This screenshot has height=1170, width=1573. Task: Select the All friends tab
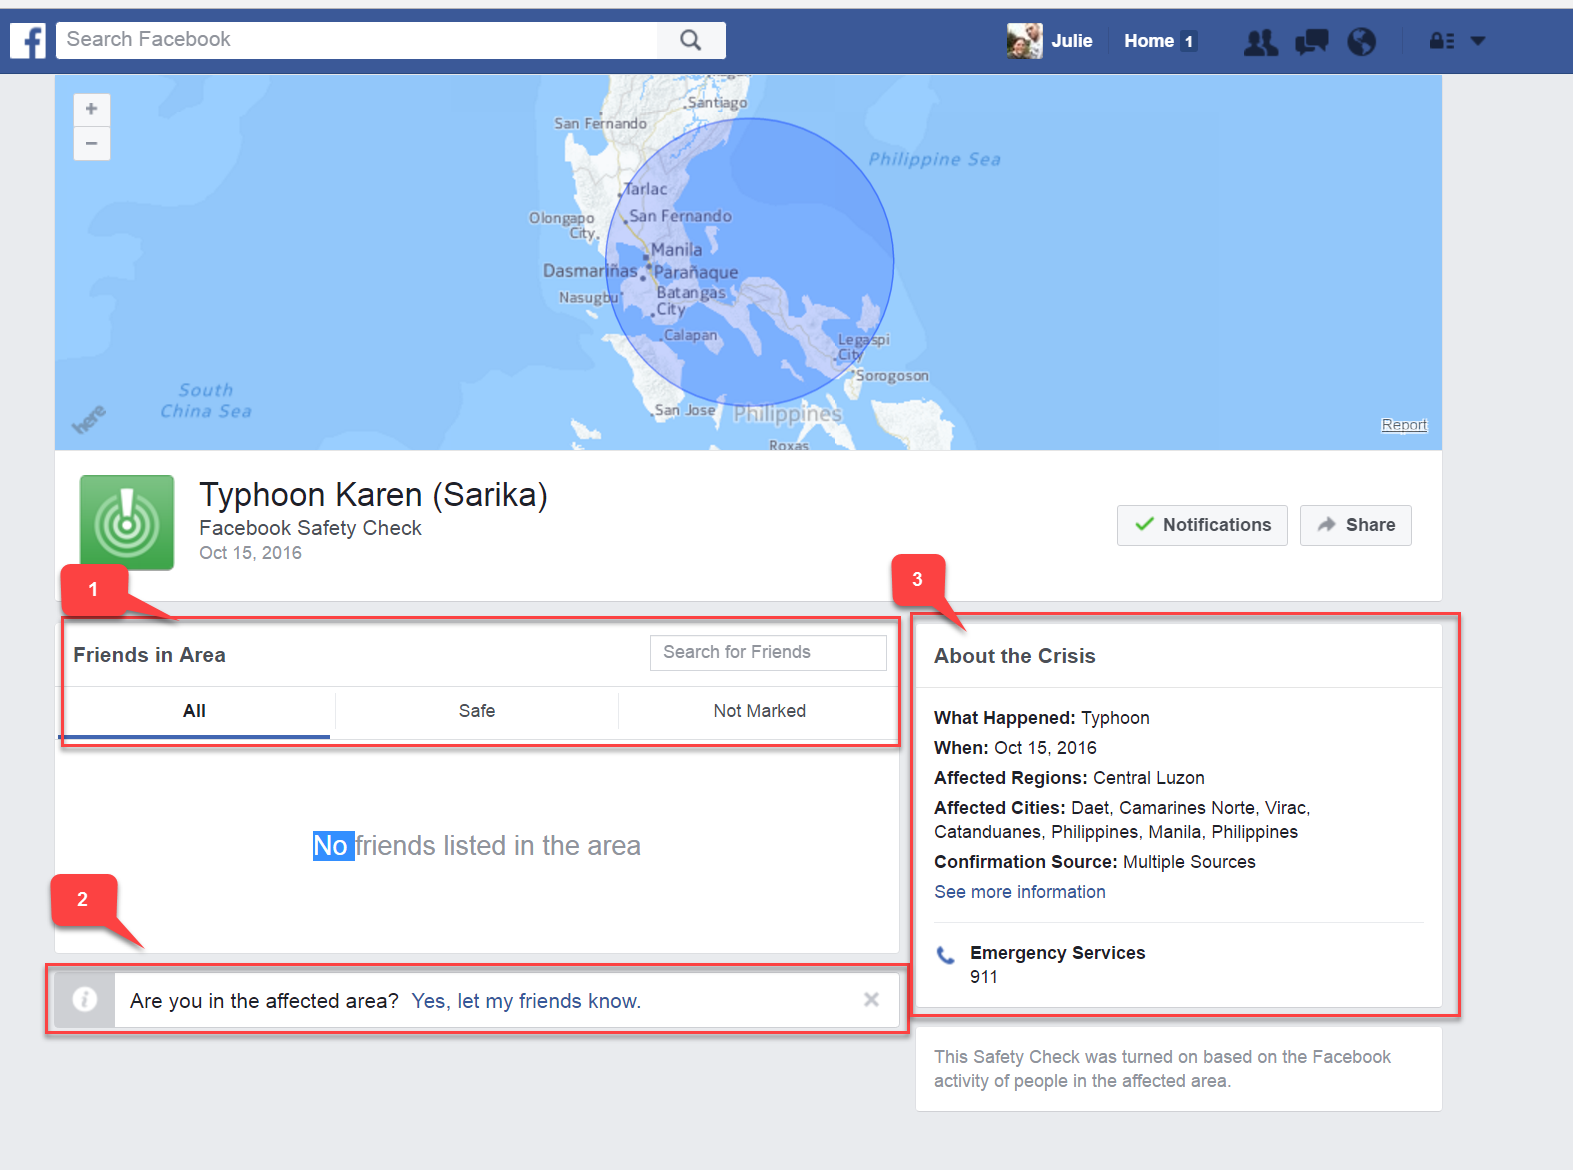(x=194, y=711)
